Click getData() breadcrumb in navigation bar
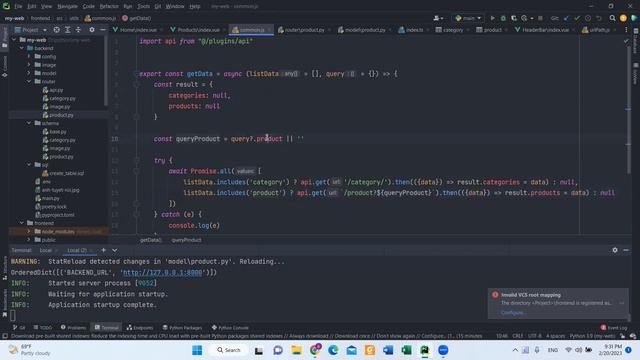640x360 pixels. point(137,18)
